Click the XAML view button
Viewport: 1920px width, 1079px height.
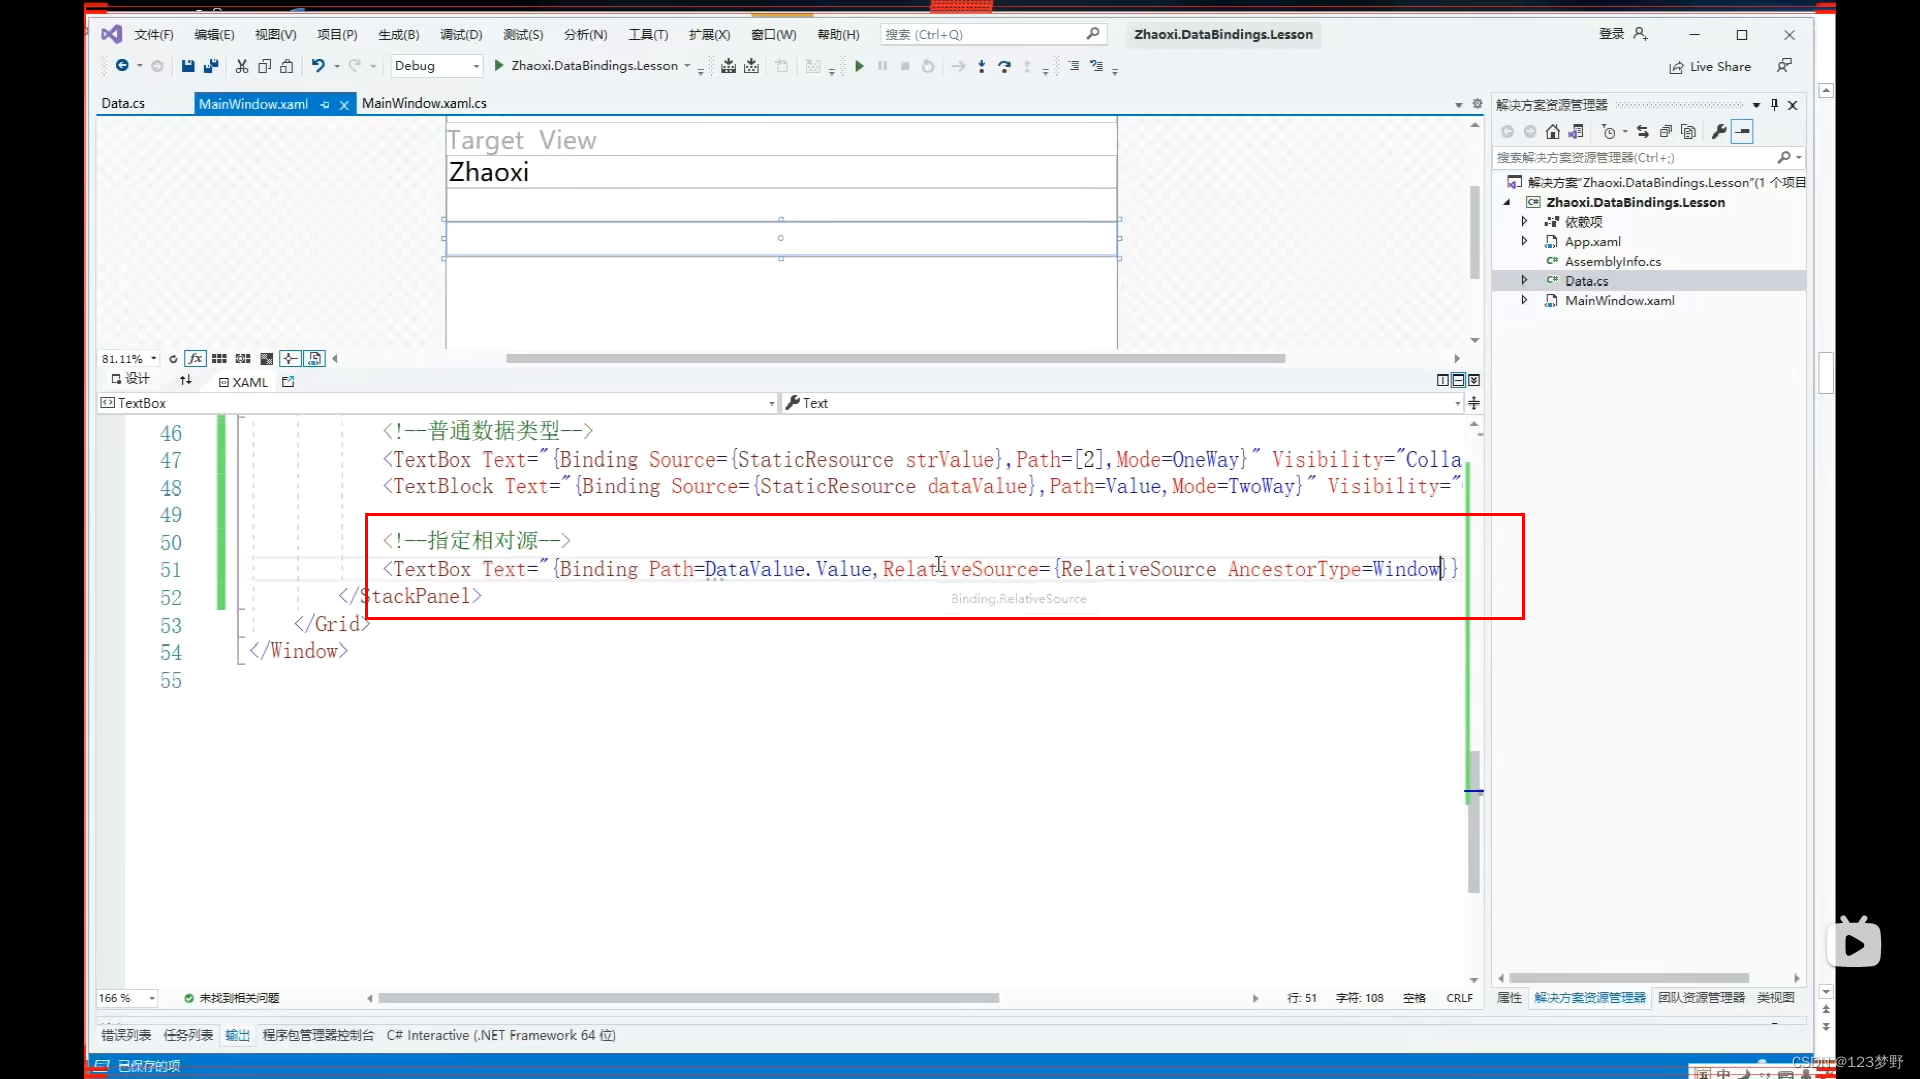click(x=243, y=382)
